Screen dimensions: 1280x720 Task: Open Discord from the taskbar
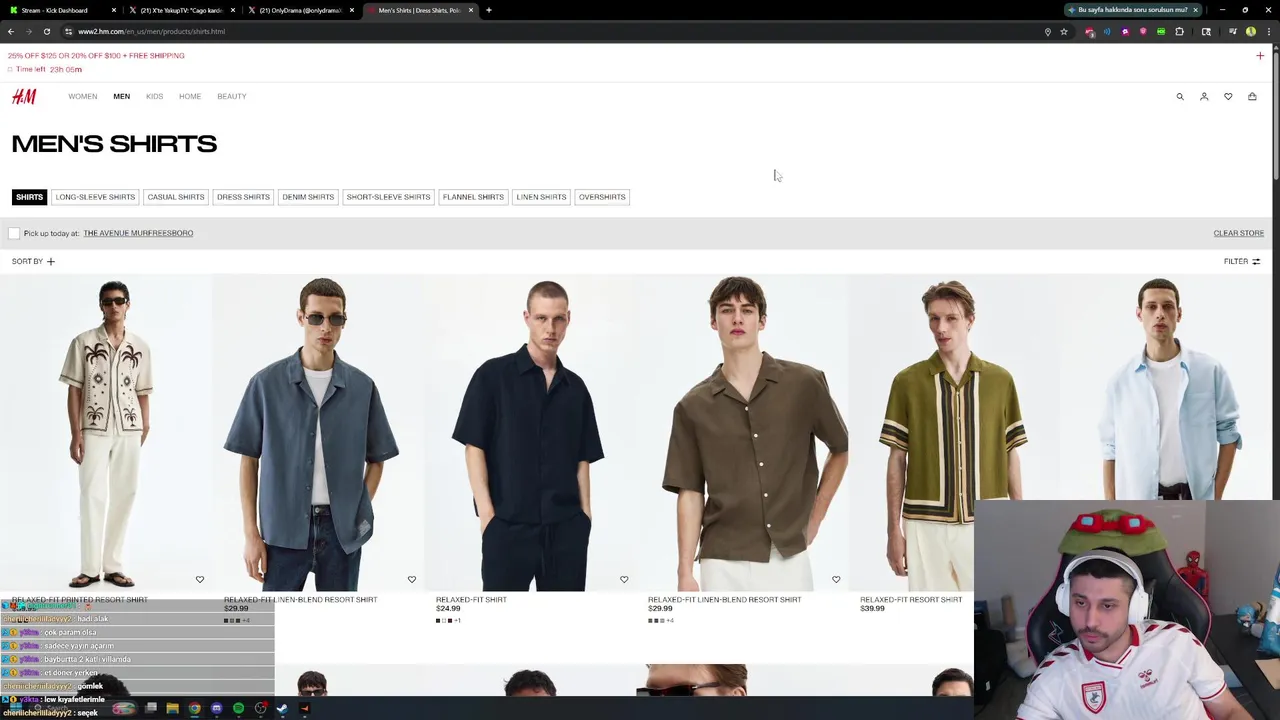216,709
